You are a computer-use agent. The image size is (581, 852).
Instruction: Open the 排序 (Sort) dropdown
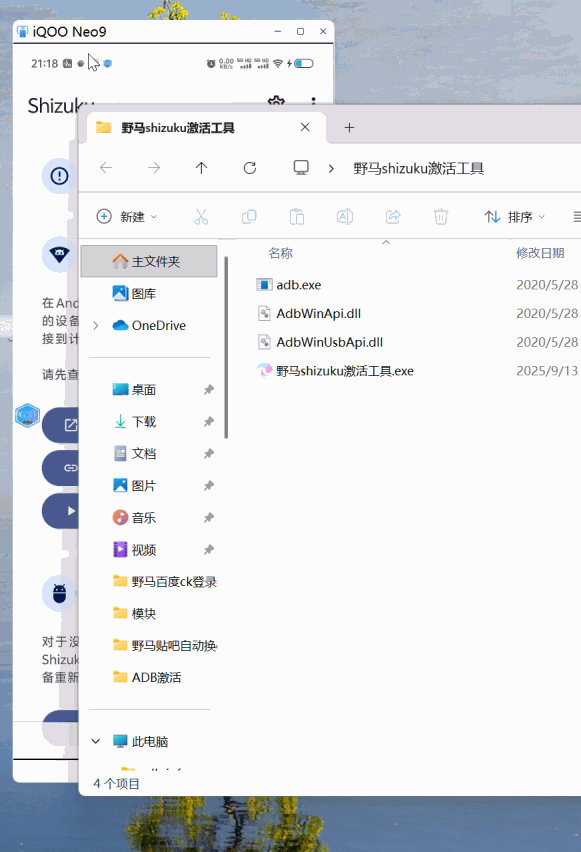pyautogui.click(x=514, y=217)
